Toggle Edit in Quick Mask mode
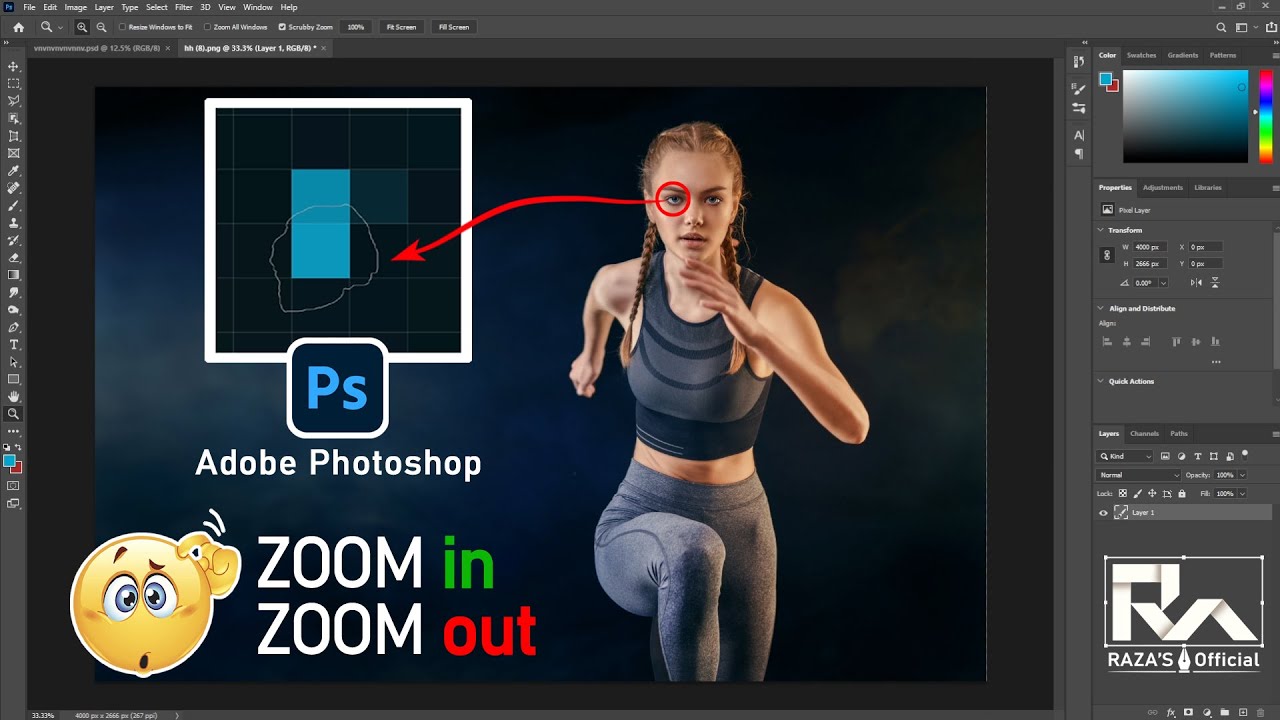 [14, 485]
